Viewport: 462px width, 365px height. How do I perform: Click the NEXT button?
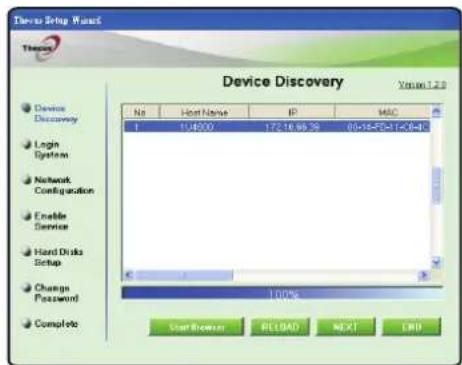(x=346, y=327)
